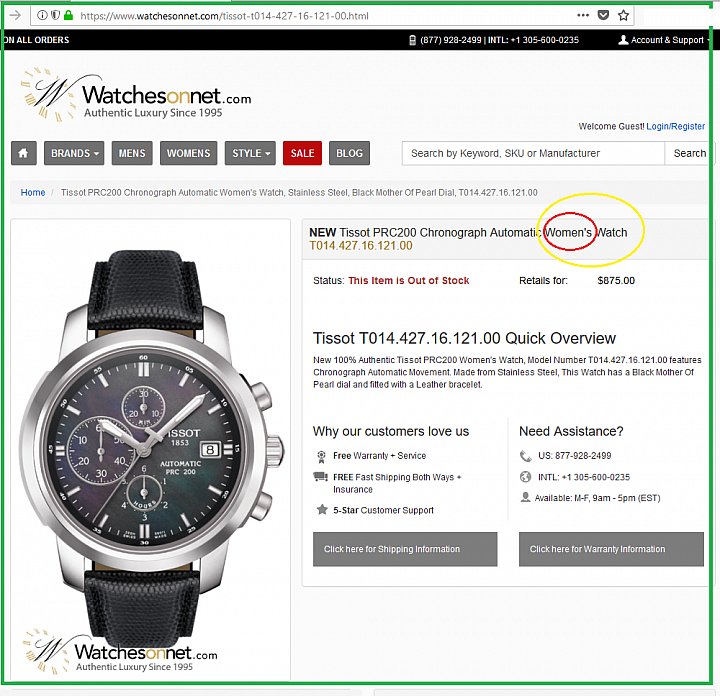Click the INTL globe icon
Screen dimensions: 720x696
[x=525, y=477]
